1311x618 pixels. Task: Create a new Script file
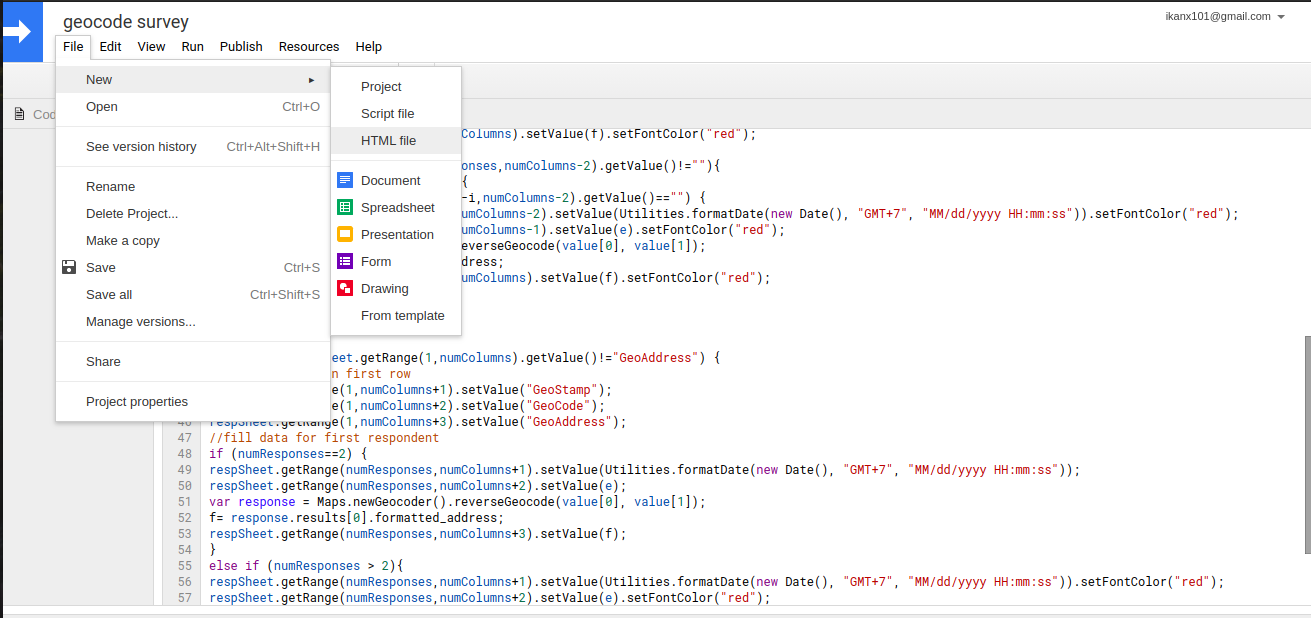tap(396, 113)
